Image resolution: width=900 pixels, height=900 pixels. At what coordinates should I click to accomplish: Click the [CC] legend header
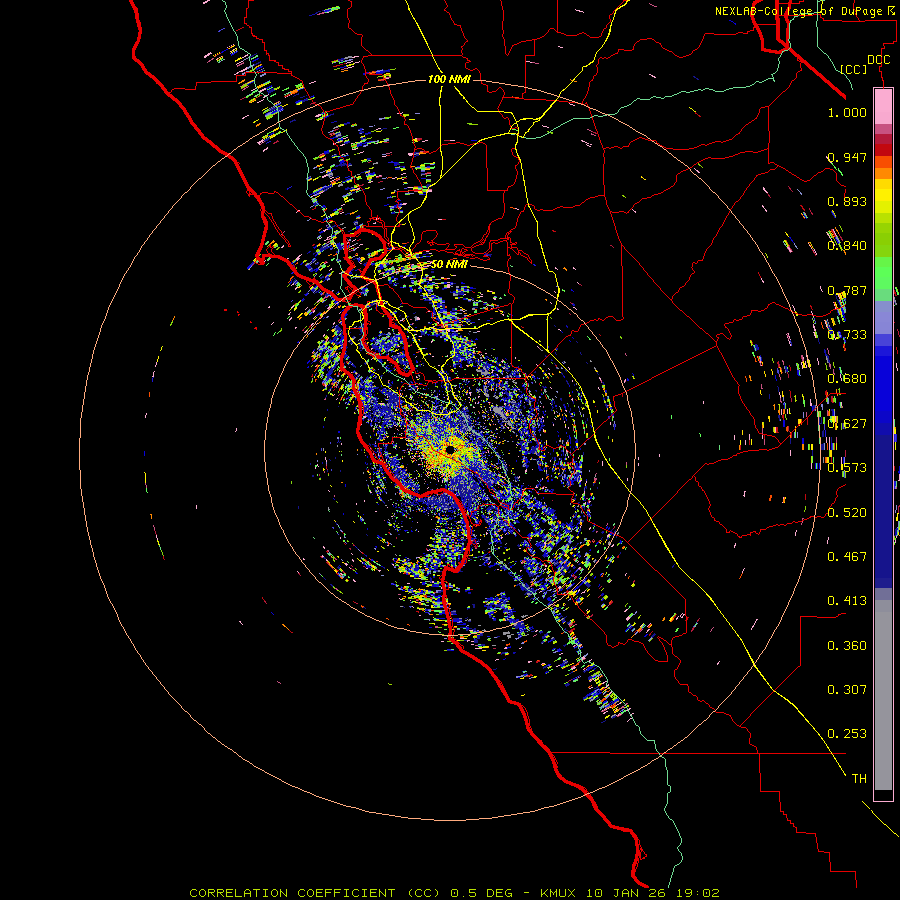tap(854, 69)
